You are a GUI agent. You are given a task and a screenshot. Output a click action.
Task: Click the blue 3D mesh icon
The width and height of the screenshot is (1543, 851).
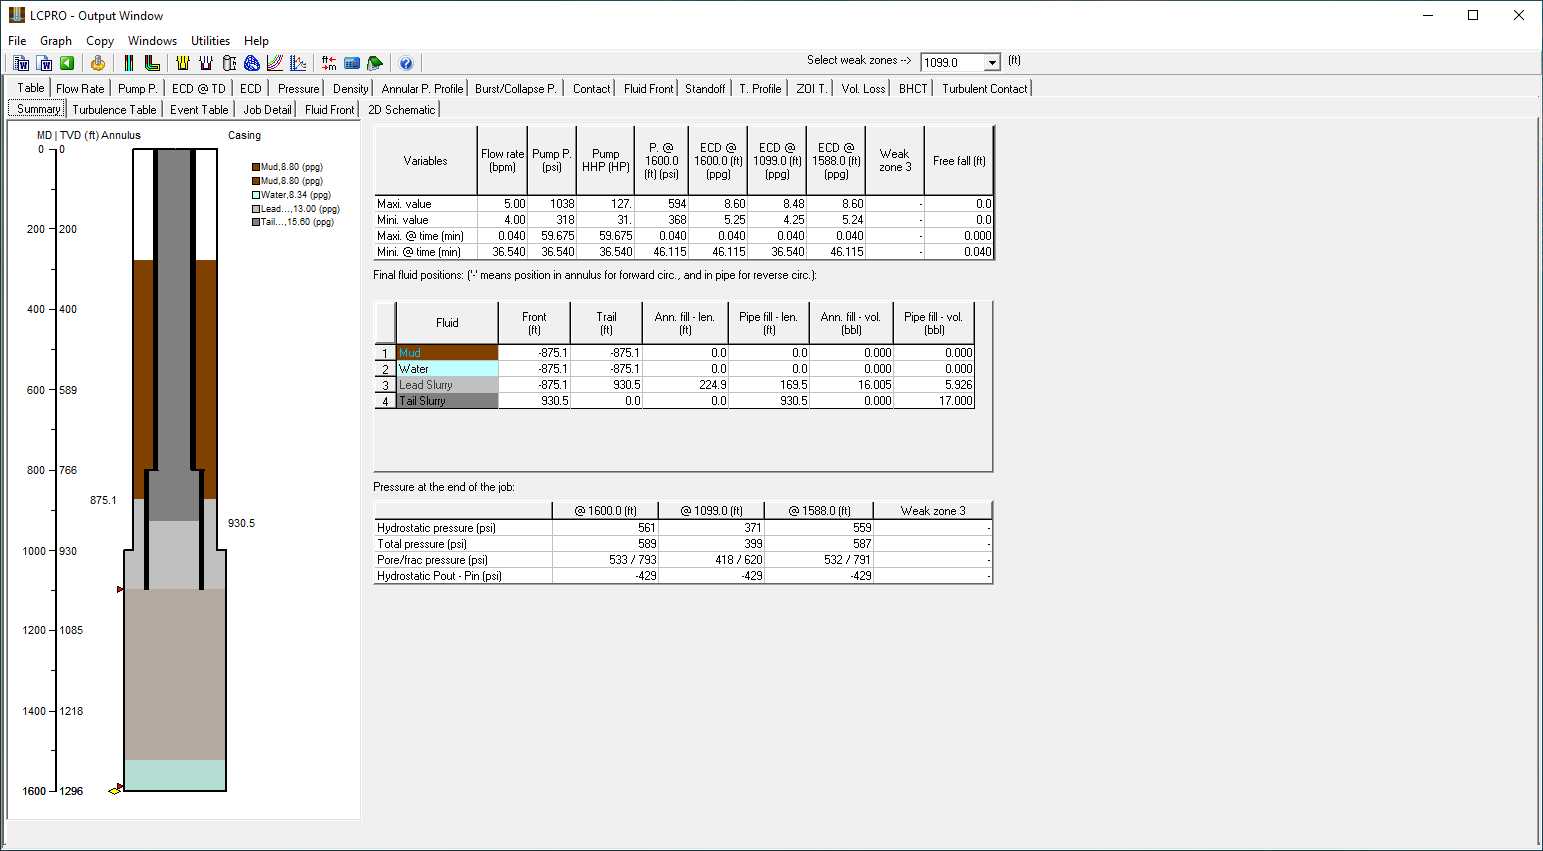tap(252, 63)
